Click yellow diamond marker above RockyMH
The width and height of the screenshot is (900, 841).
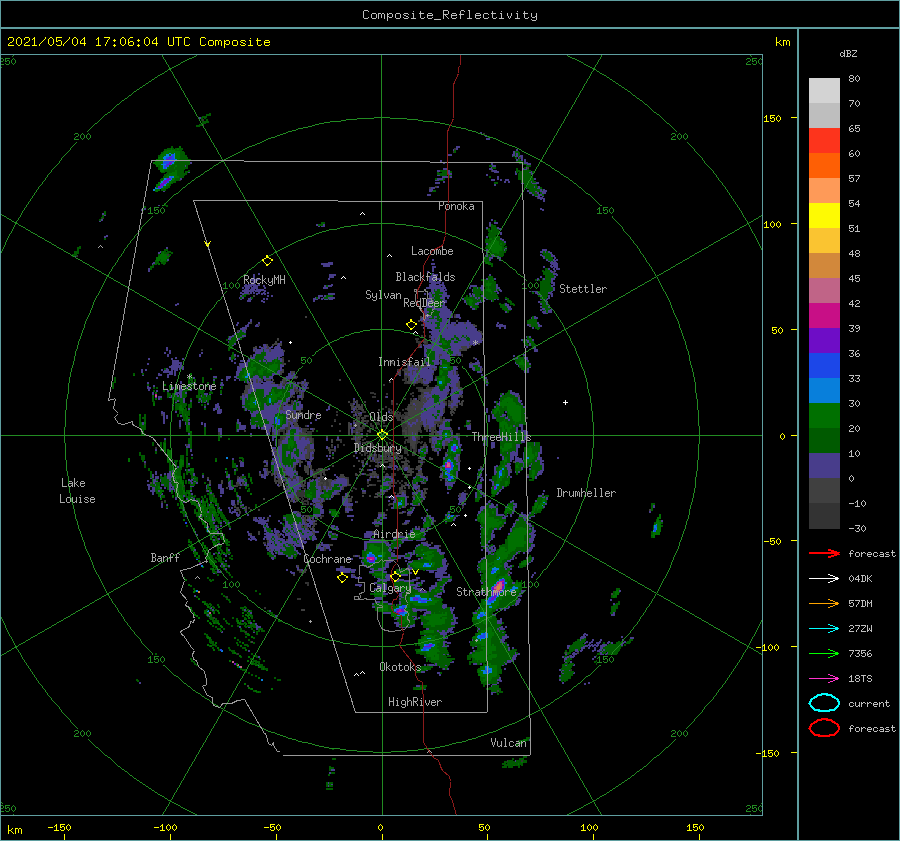click(267, 261)
